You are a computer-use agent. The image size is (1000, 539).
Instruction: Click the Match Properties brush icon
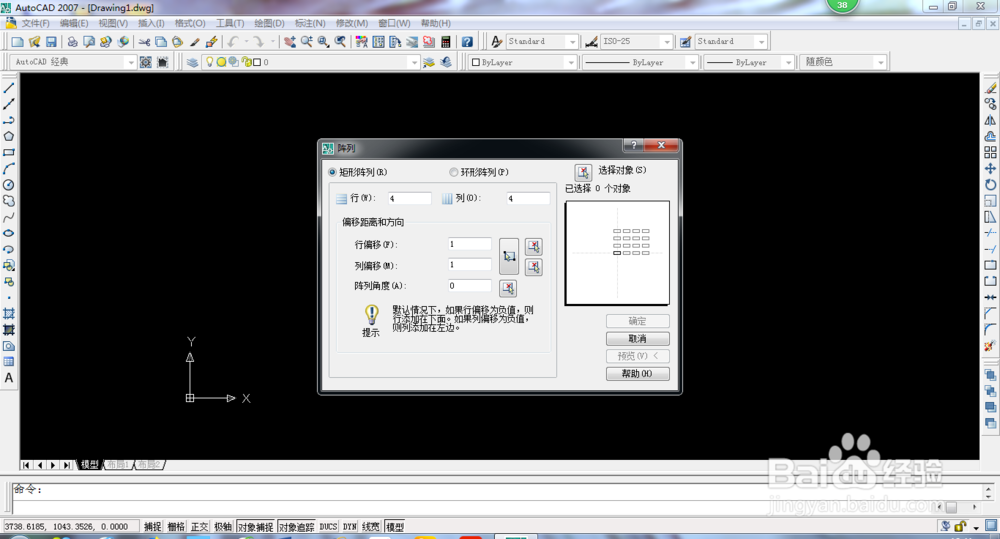pyautogui.click(x=195, y=41)
